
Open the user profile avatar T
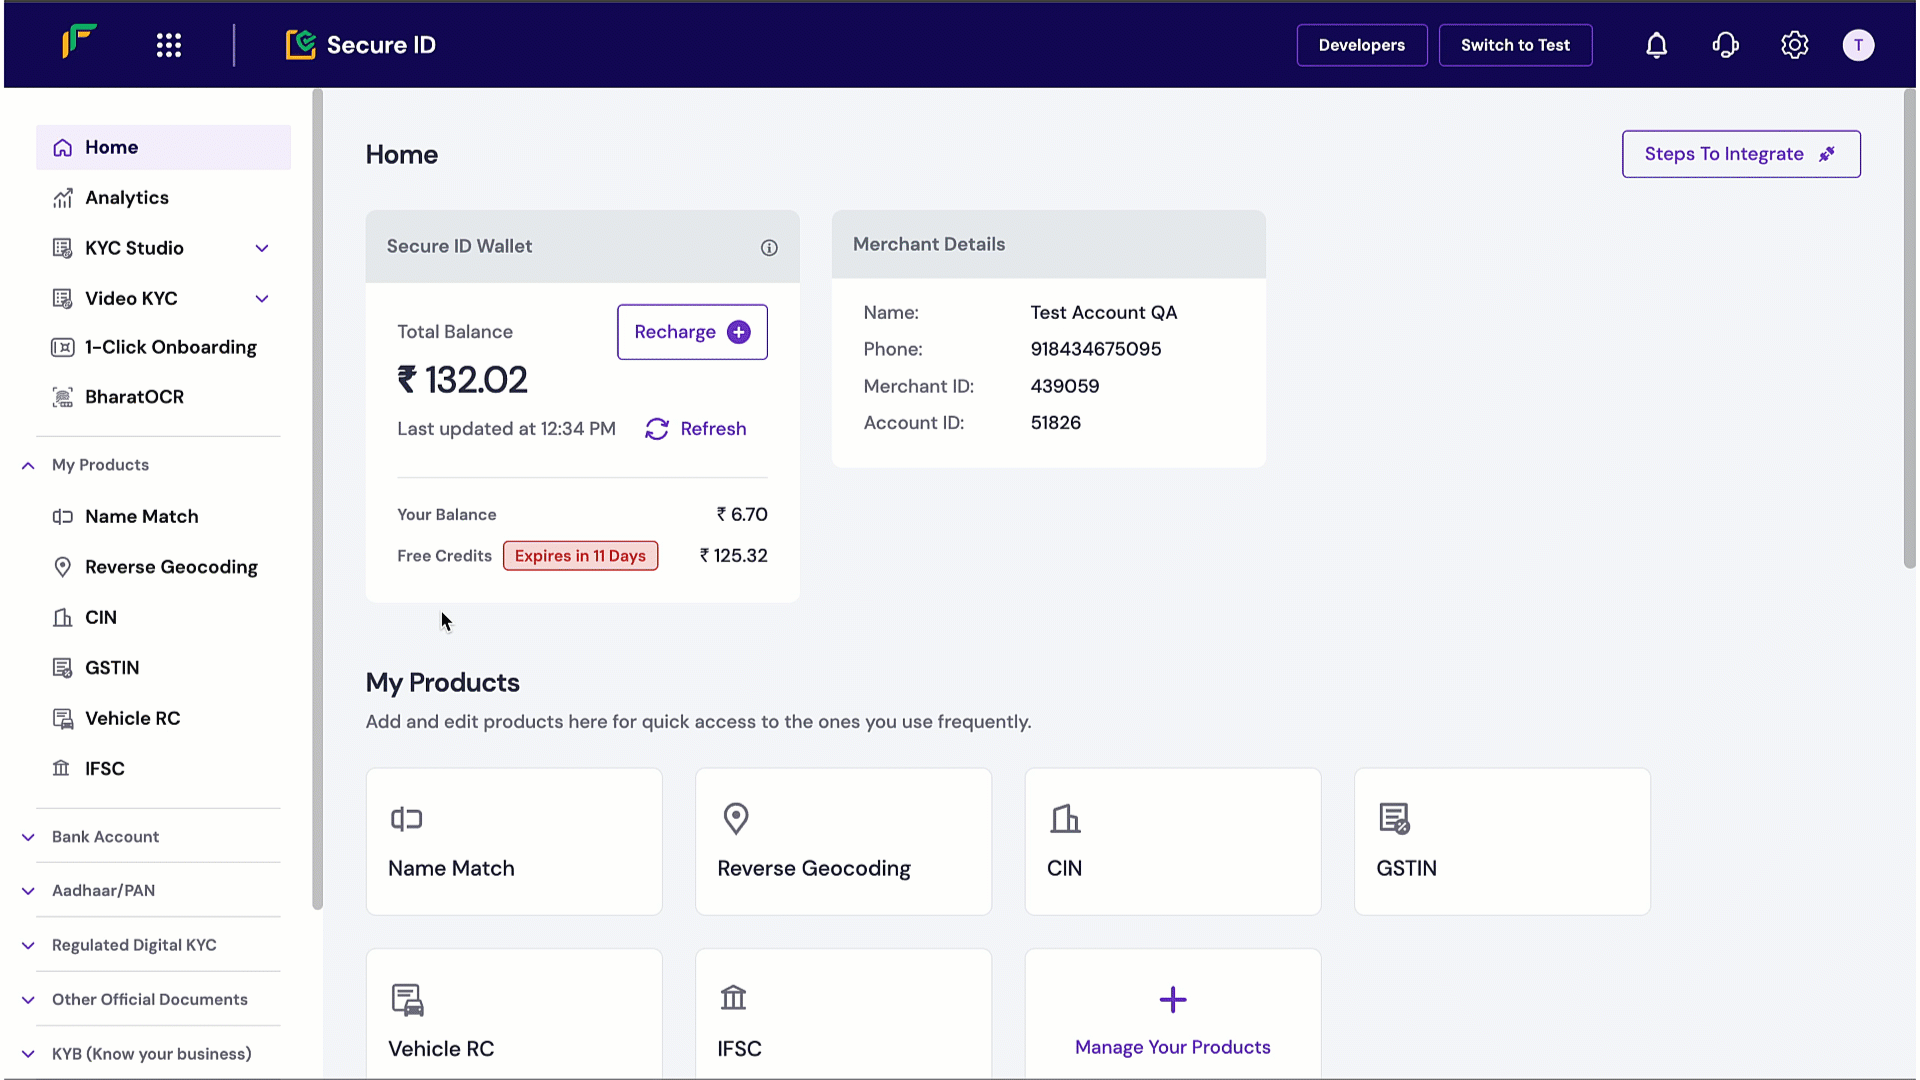1857,45
